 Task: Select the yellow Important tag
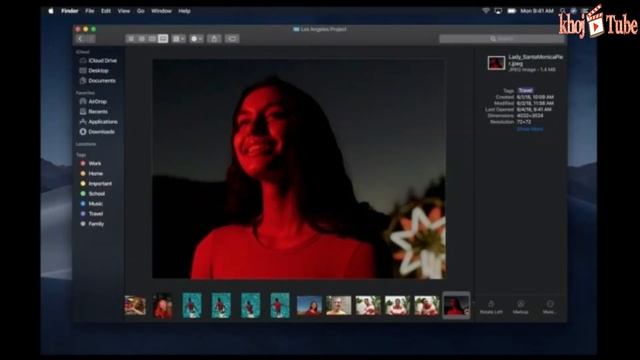coord(96,184)
